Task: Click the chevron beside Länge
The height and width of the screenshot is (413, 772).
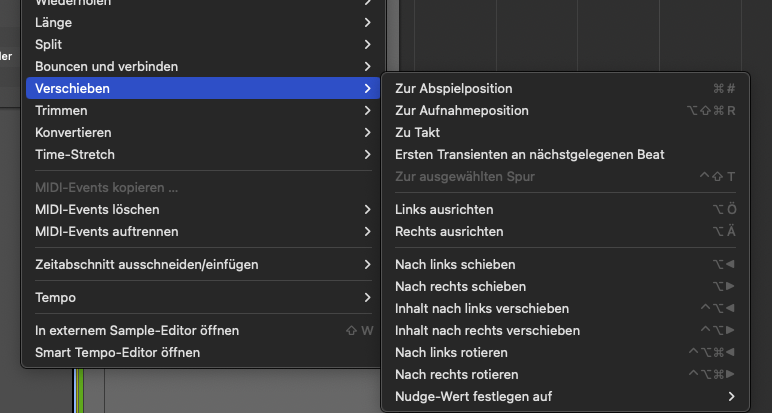Action: (367, 23)
